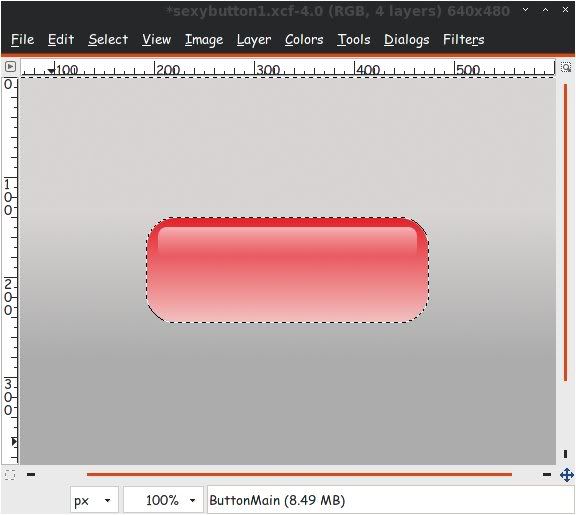The width and height of the screenshot is (576, 515).
Task: Toggle the Quick Mask button
Action: tap(10, 475)
